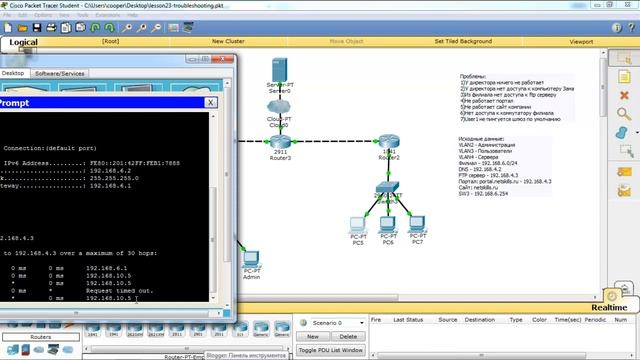Viewport: 640px width, 360px height.
Task: Click the Copy toolbar icon
Action: pos(66,28)
